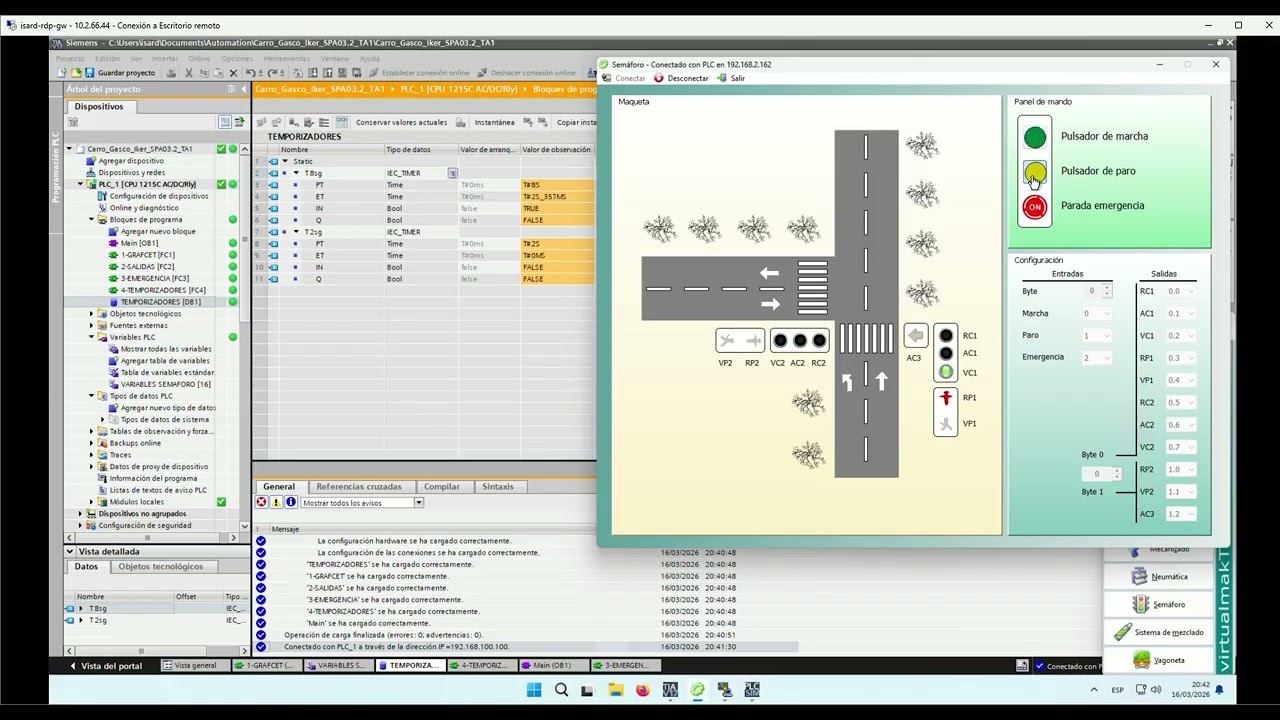The height and width of the screenshot is (720, 1280).
Task: Select Main [OB1] in project tree
Action: coord(139,243)
